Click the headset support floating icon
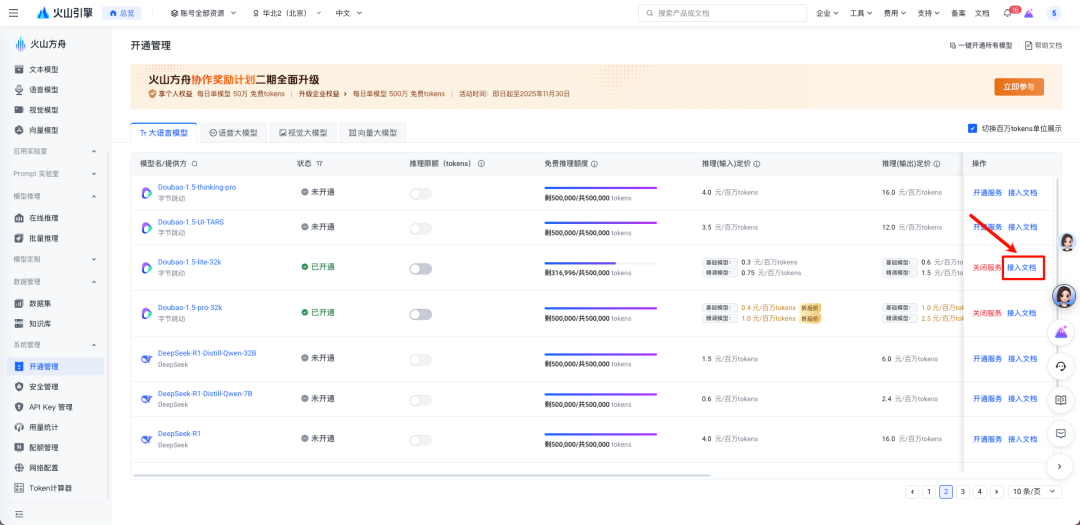 pos(1061,366)
